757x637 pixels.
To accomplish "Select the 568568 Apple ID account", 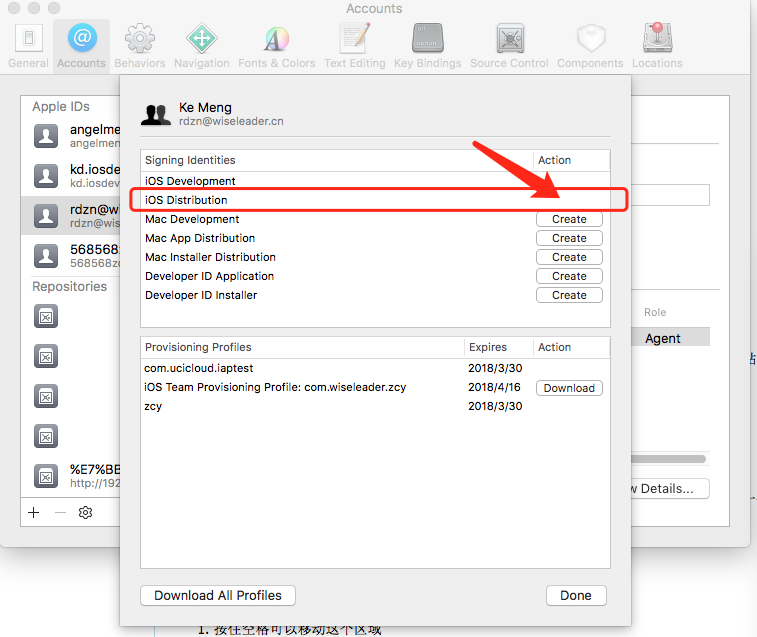I will 70,255.
